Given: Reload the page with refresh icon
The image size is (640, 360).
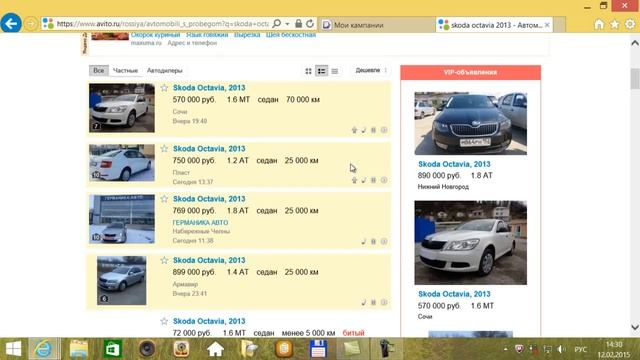Looking at the screenshot, I should pyautogui.click(x=310, y=24).
